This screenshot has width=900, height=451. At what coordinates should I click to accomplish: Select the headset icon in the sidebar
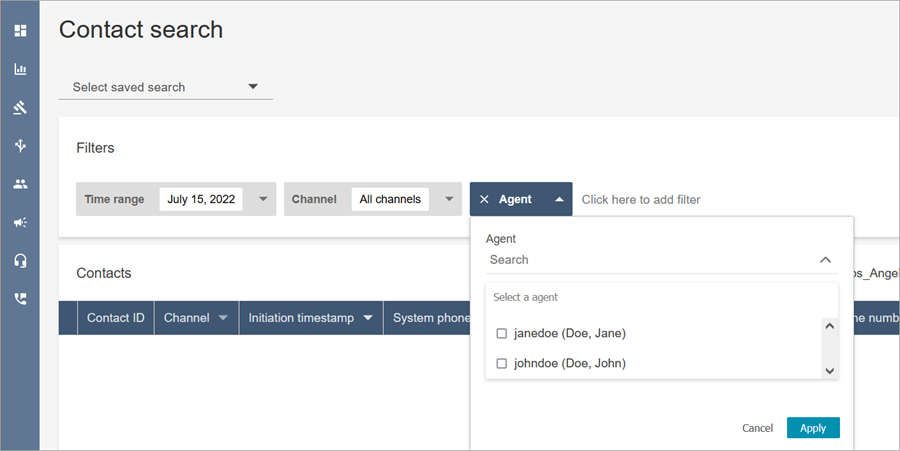(20, 261)
